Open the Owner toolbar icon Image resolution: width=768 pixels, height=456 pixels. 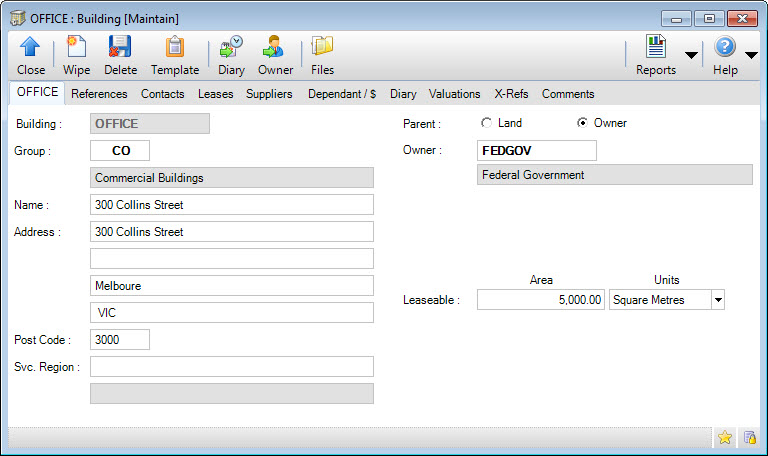[273, 47]
